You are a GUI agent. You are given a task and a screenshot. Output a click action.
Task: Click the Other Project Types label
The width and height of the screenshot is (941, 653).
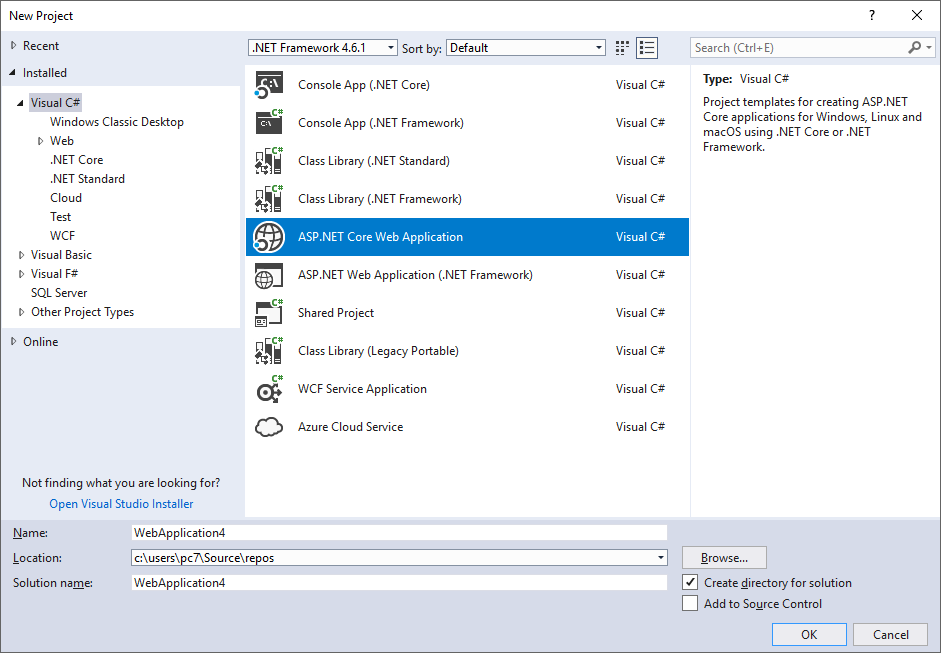82,312
